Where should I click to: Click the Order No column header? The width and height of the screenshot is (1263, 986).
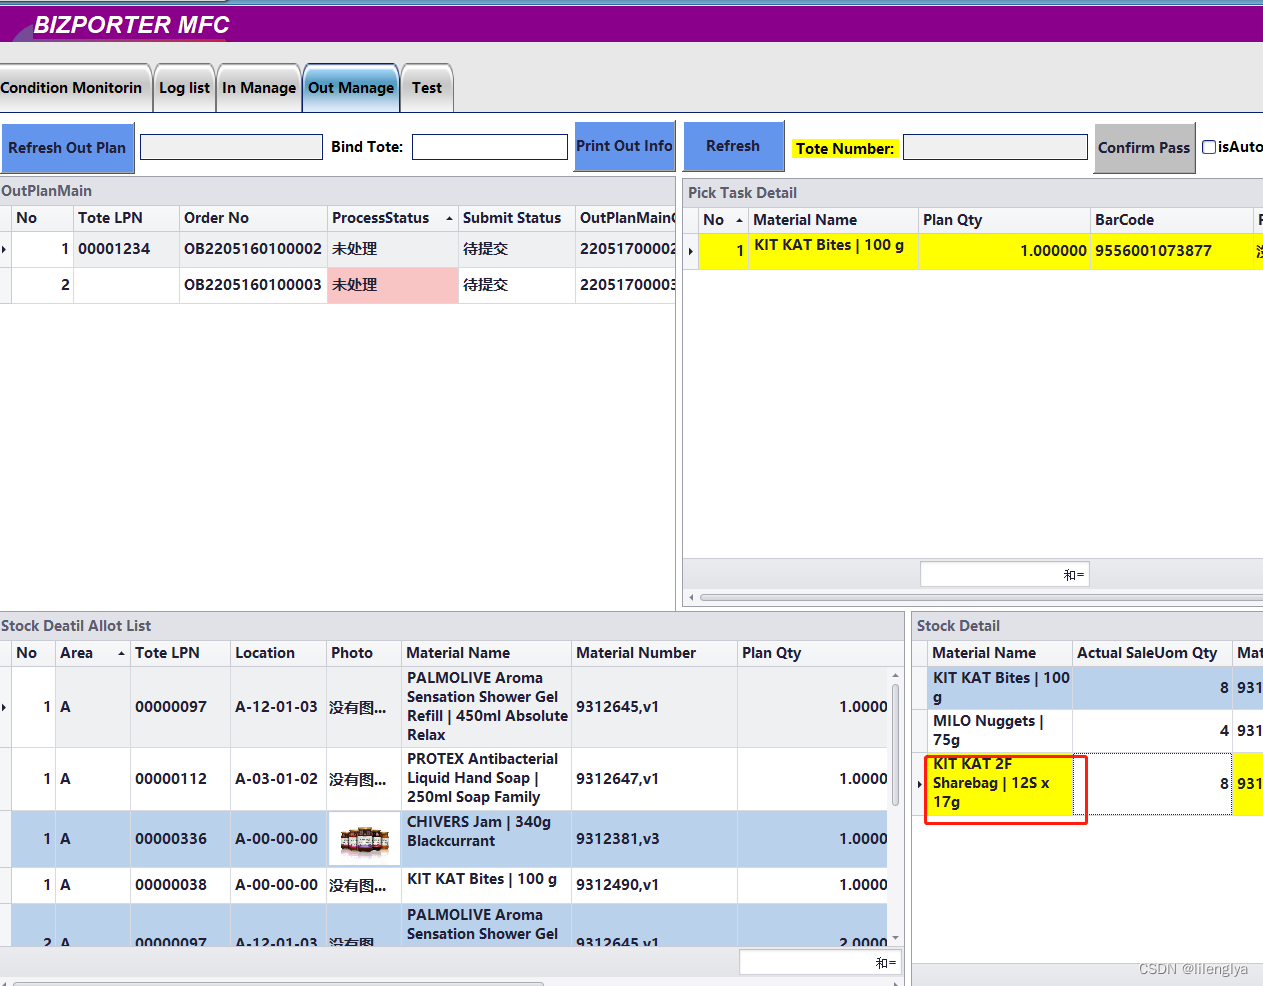(x=253, y=218)
